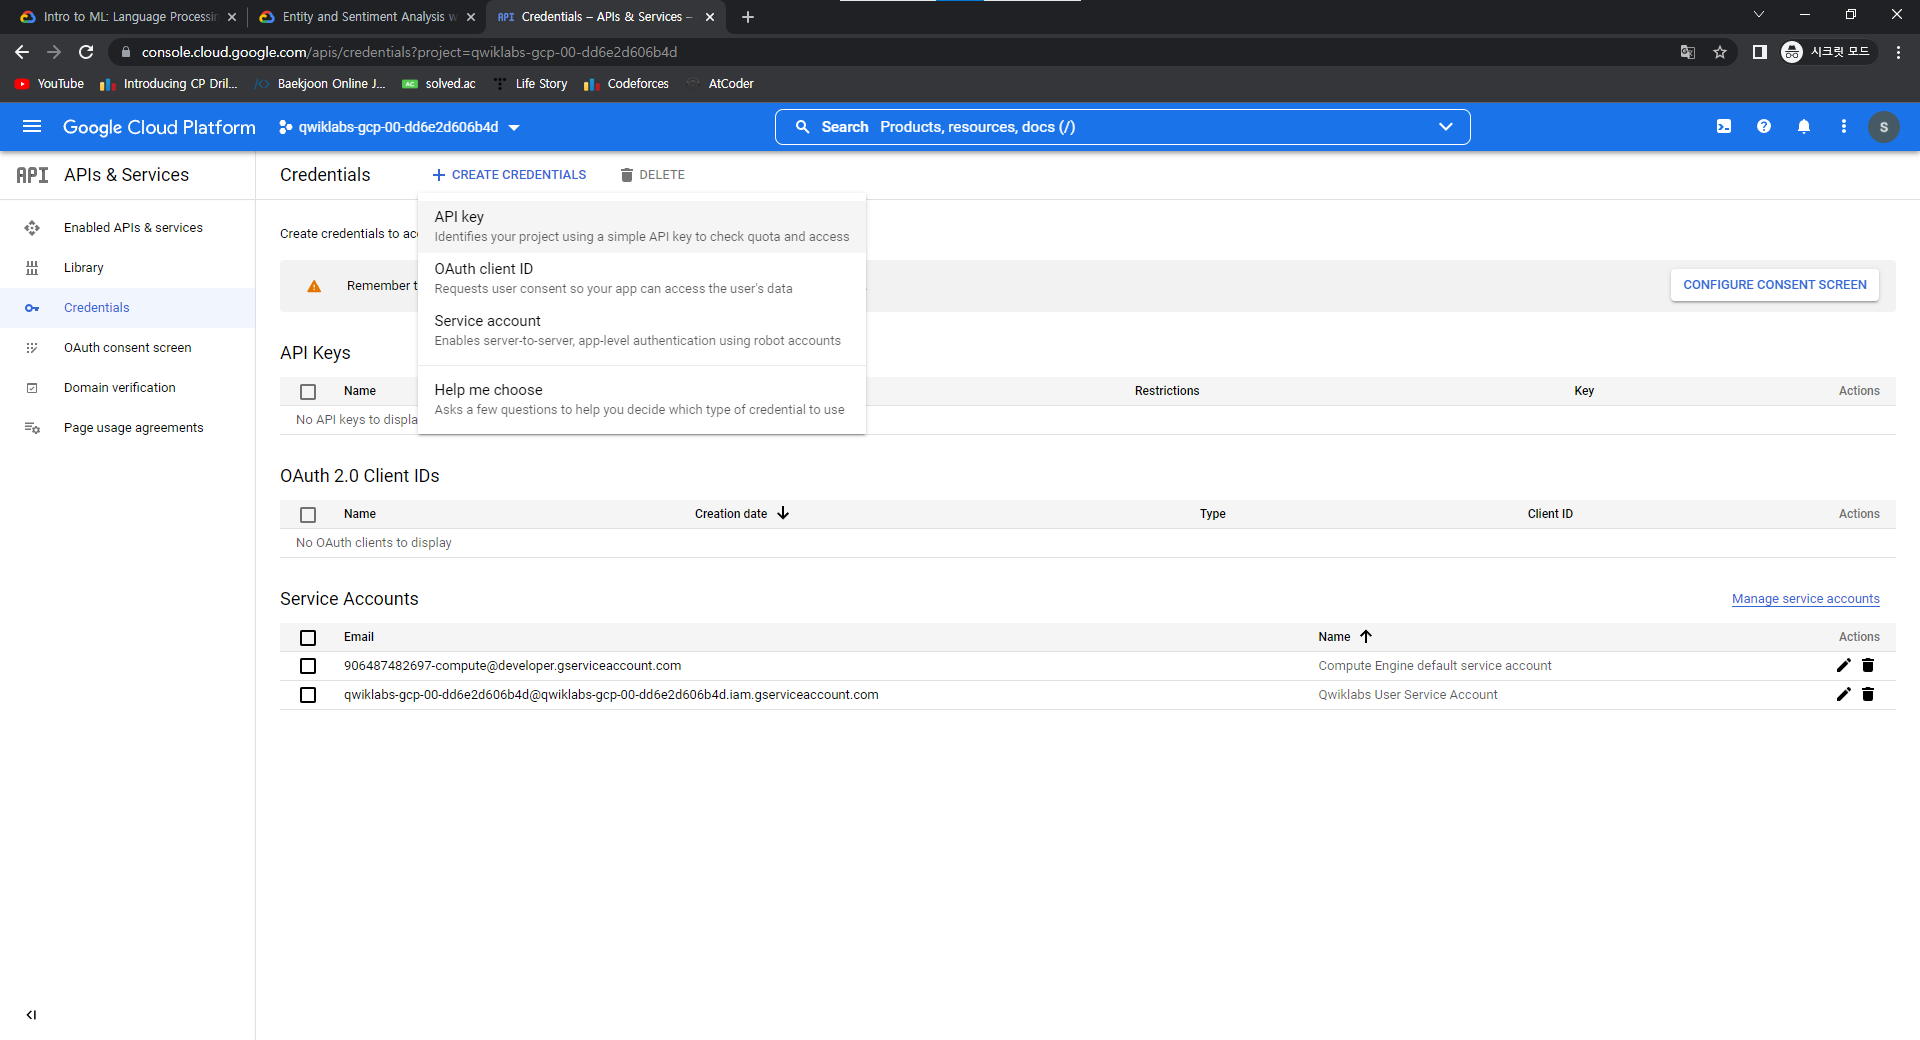The image size is (1920, 1040).
Task: Choose OAuth client ID option
Action: point(642,279)
